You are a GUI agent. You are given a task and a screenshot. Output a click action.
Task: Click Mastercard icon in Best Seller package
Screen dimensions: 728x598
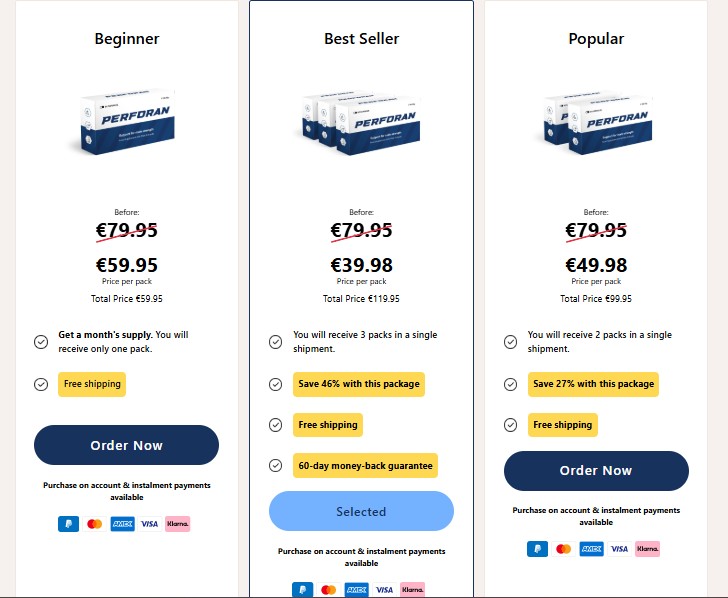point(330,589)
